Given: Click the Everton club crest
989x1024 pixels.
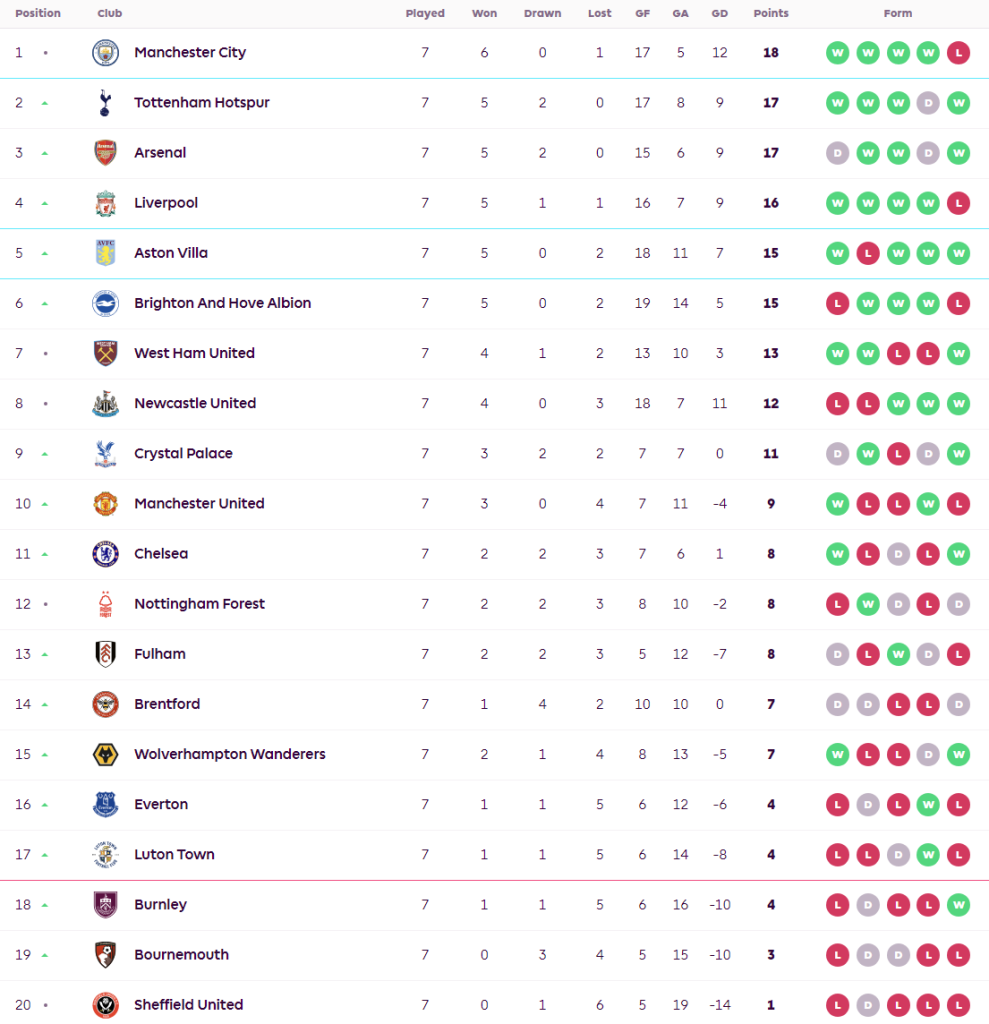Looking at the screenshot, I should click(105, 804).
